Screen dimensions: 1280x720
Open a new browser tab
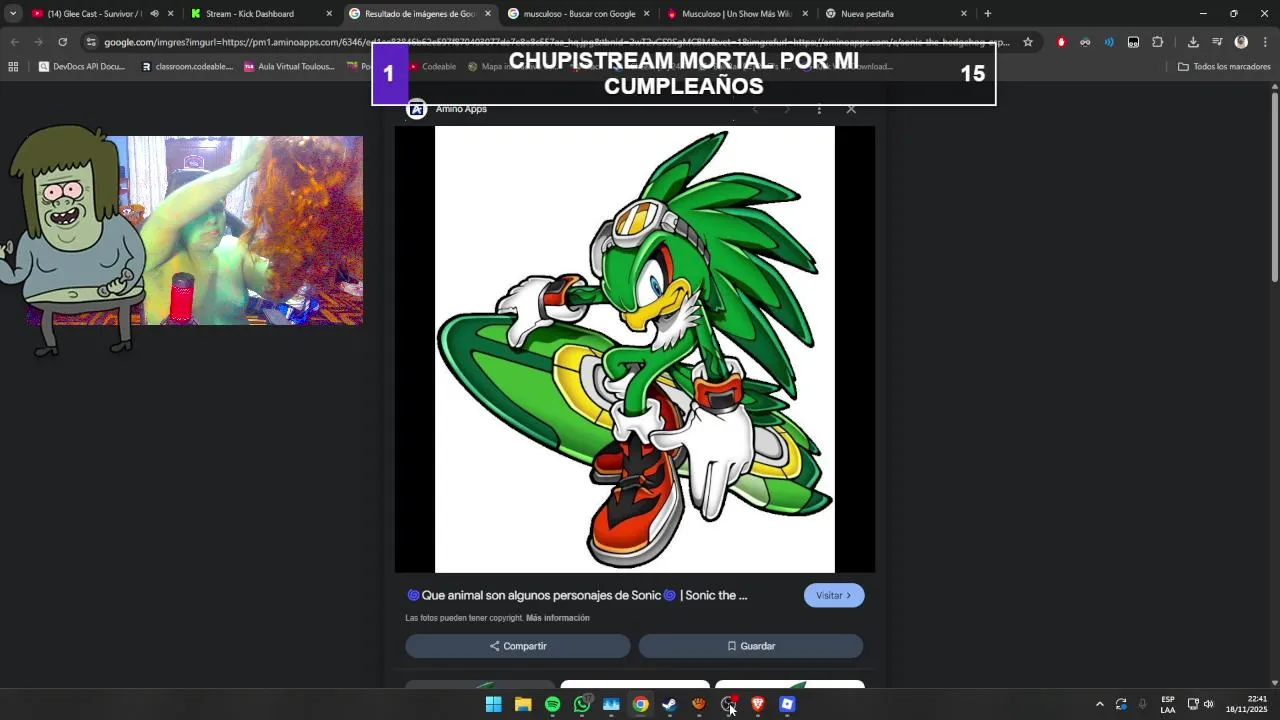point(988,14)
